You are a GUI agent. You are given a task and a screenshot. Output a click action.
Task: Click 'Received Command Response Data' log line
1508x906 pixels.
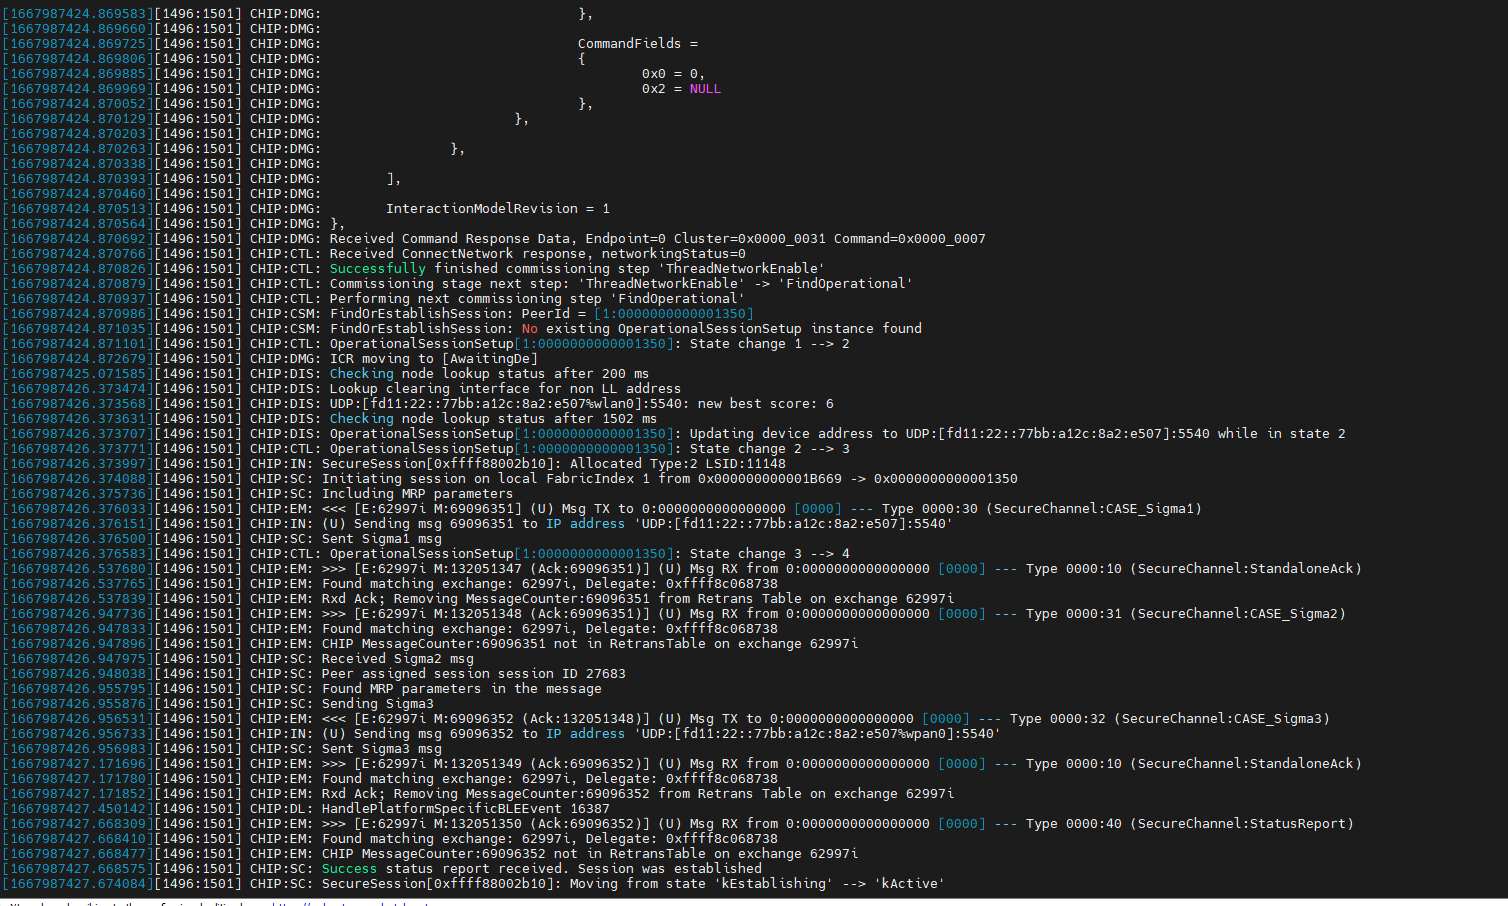click(x=658, y=239)
